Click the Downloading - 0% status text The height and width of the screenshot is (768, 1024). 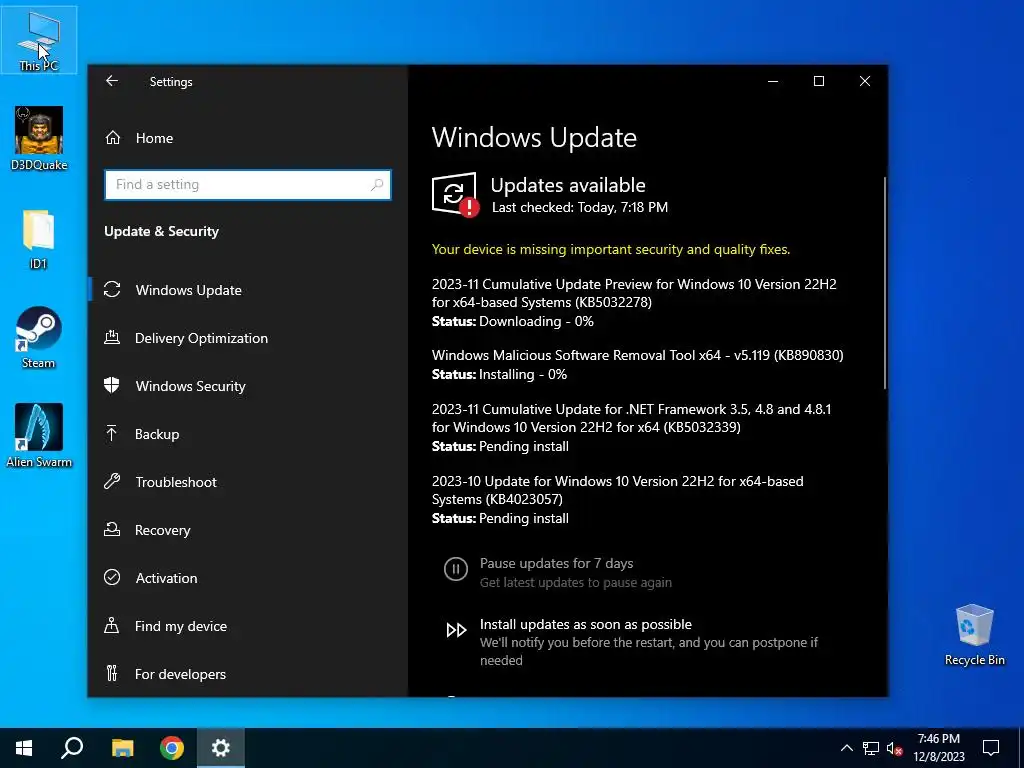536,321
